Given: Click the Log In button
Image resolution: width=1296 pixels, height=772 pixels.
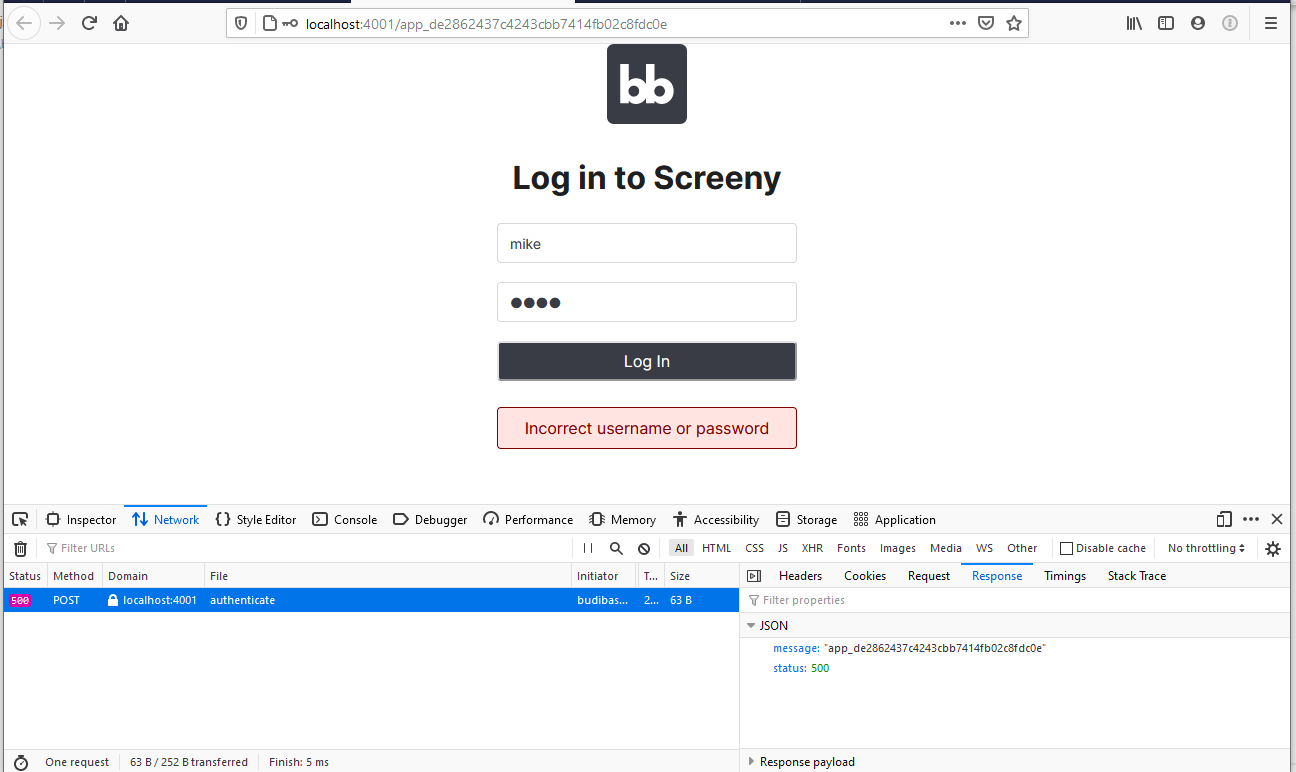Looking at the screenshot, I should [646, 361].
